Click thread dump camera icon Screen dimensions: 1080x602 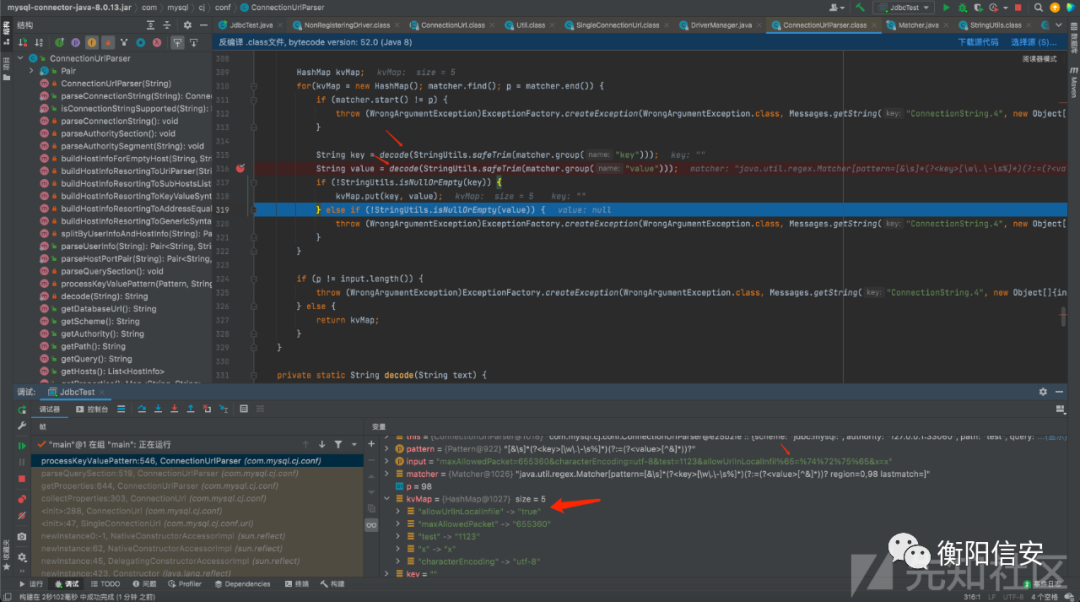(x=22, y=537)
